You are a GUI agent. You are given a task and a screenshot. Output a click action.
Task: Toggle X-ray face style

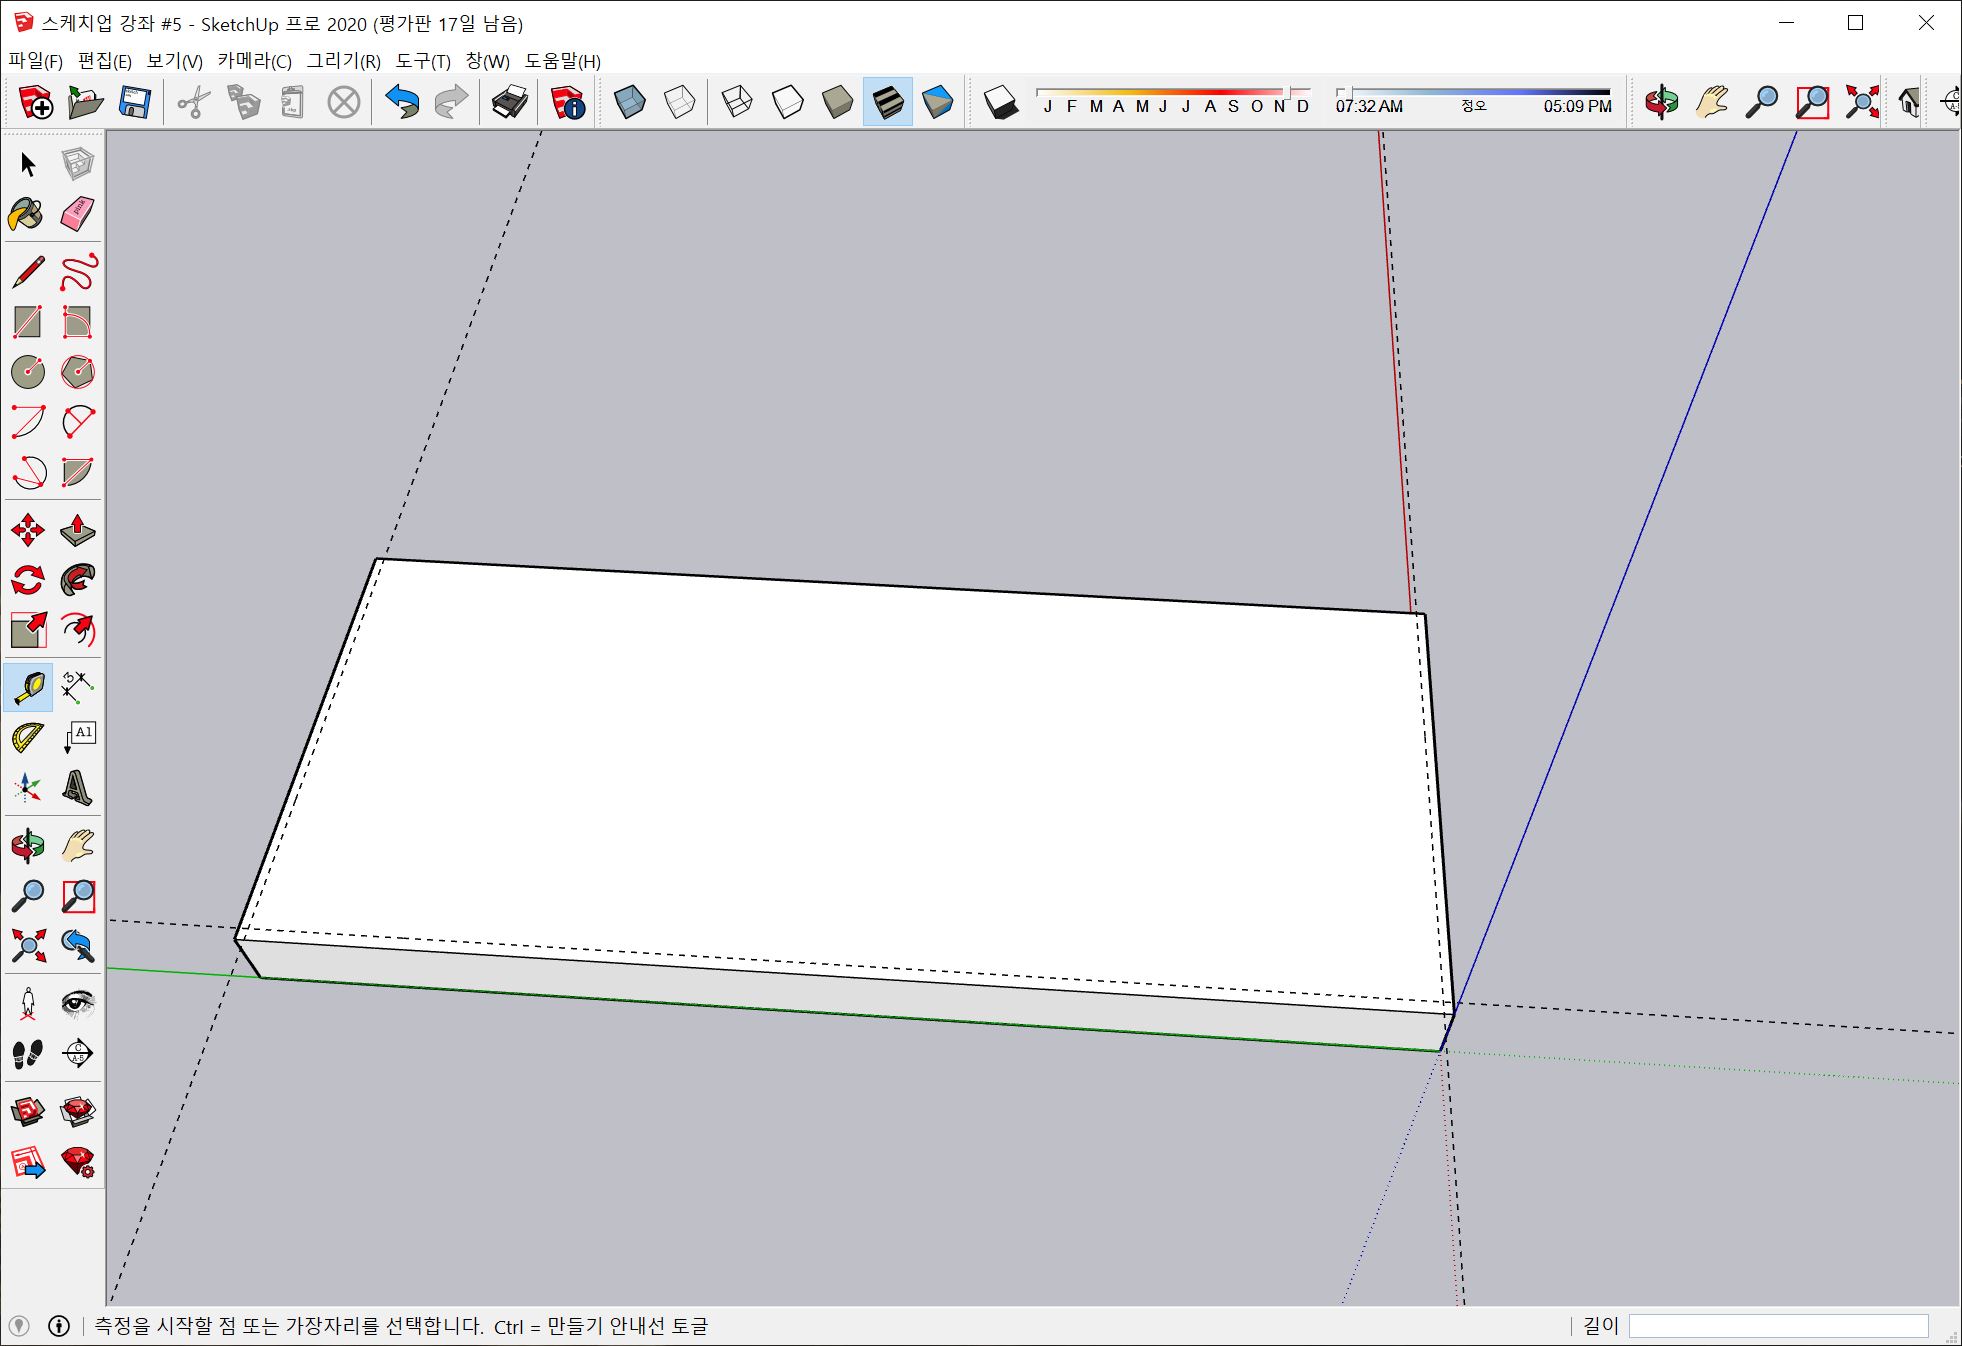[x=629, y=102]
